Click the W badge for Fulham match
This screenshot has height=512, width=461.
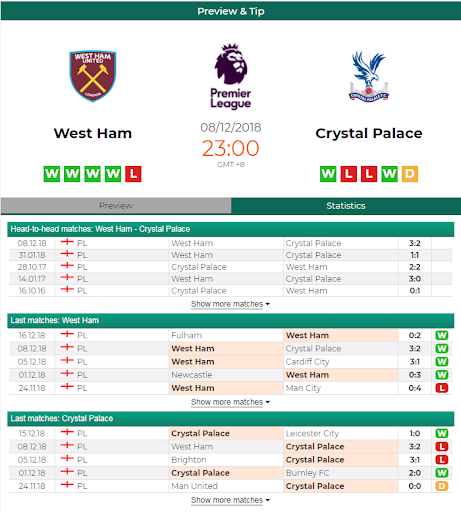coord(442,335)
